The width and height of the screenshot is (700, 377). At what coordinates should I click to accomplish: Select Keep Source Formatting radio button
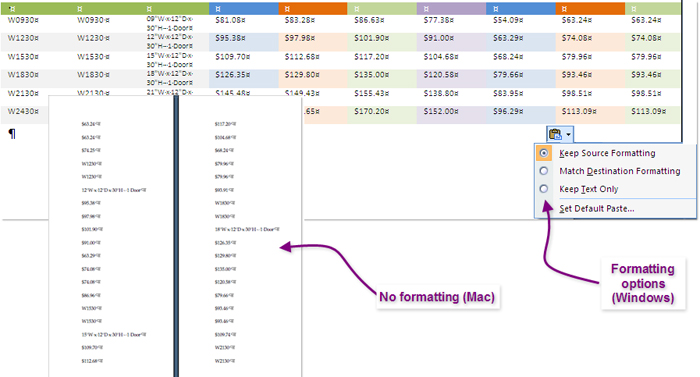click(x=543, y=153)
